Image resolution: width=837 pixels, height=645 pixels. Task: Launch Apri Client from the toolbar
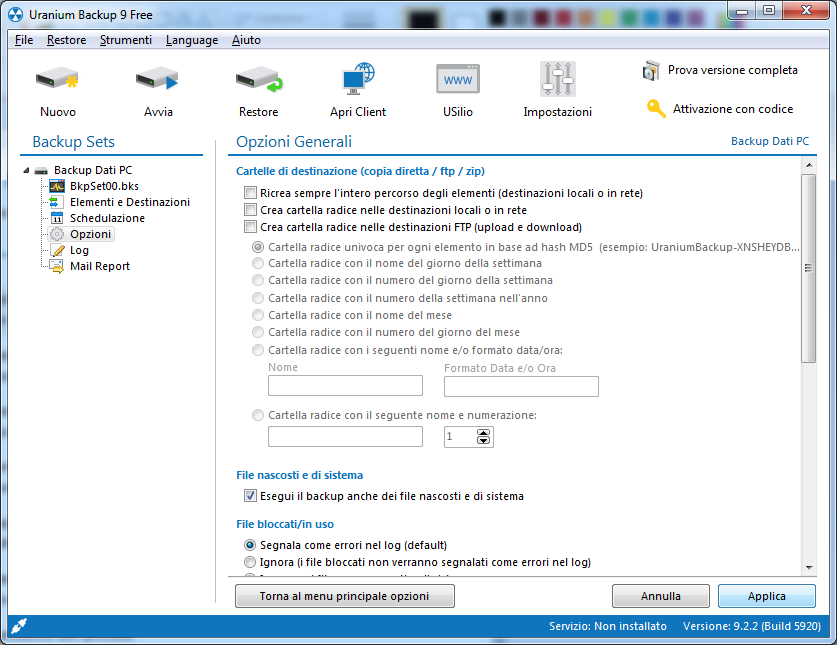(358, 78)
